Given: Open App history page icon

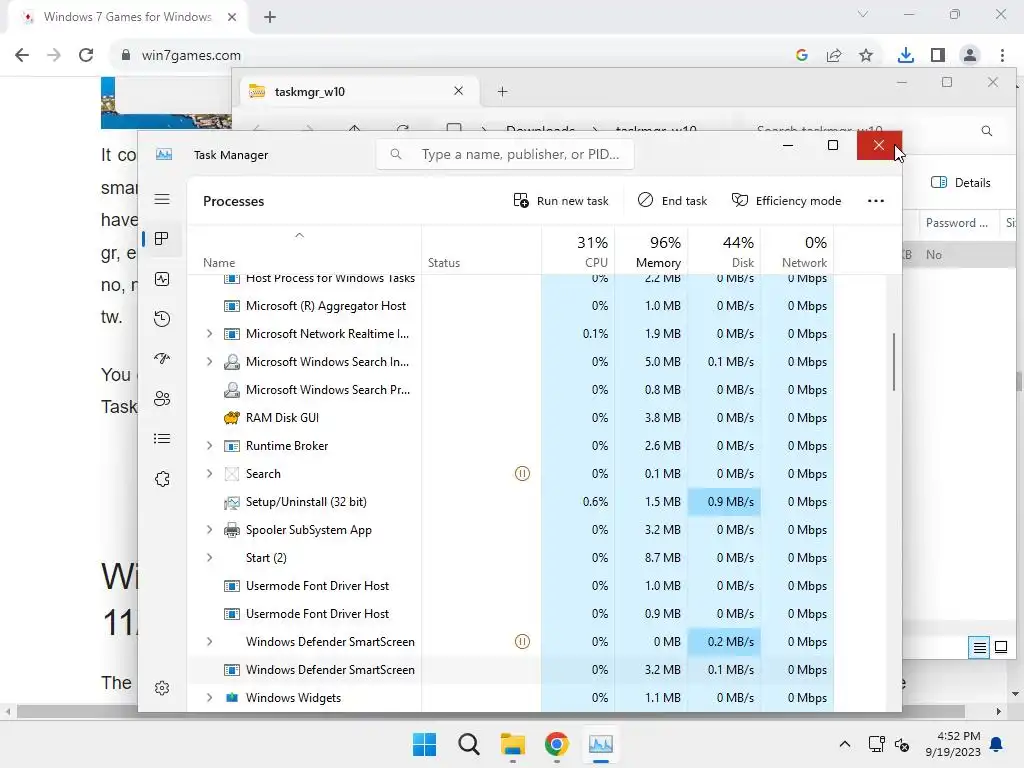Looking at the screenshot, I should 162,319.
